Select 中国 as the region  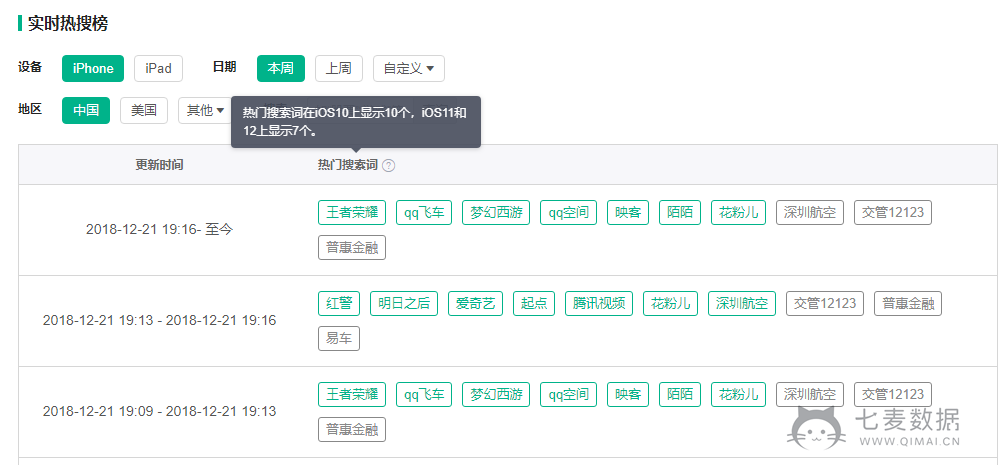(x=86, y=111)
